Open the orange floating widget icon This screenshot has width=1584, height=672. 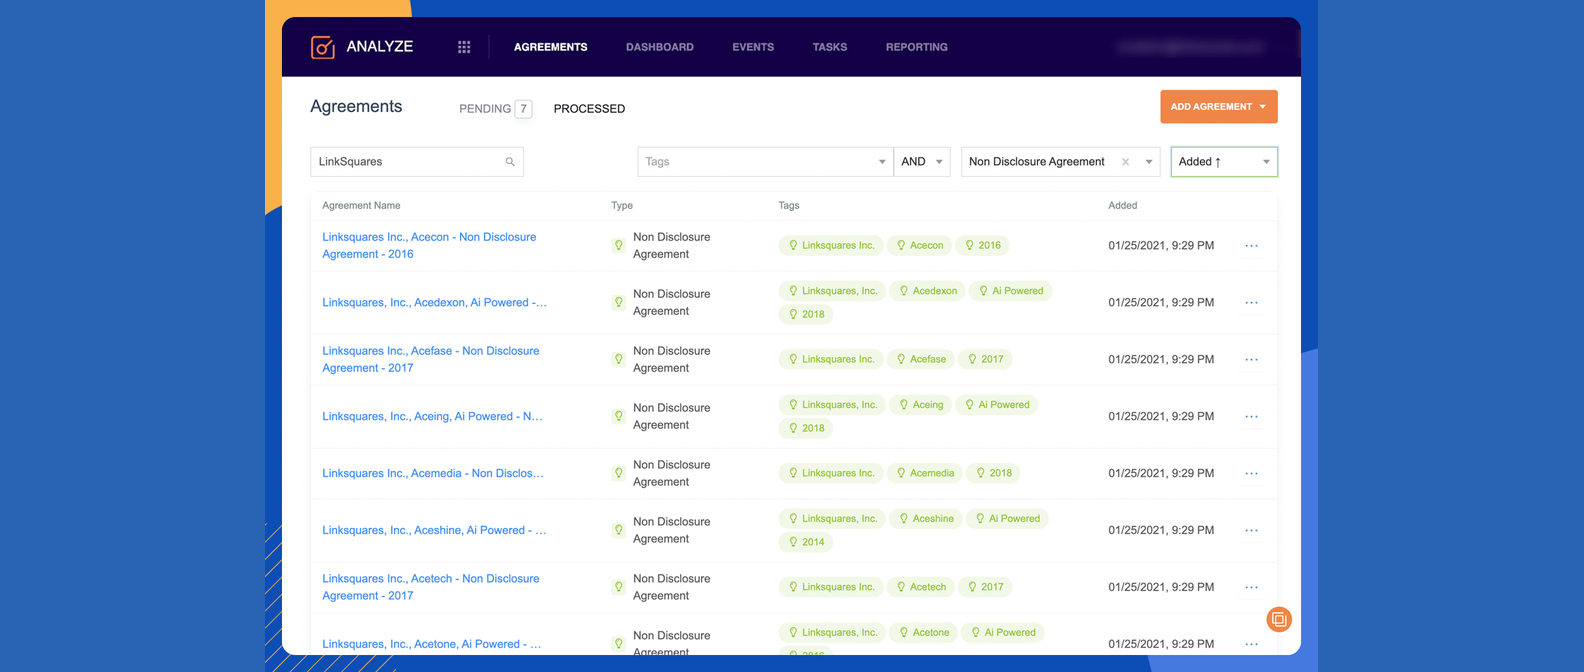coord(1279,620)
